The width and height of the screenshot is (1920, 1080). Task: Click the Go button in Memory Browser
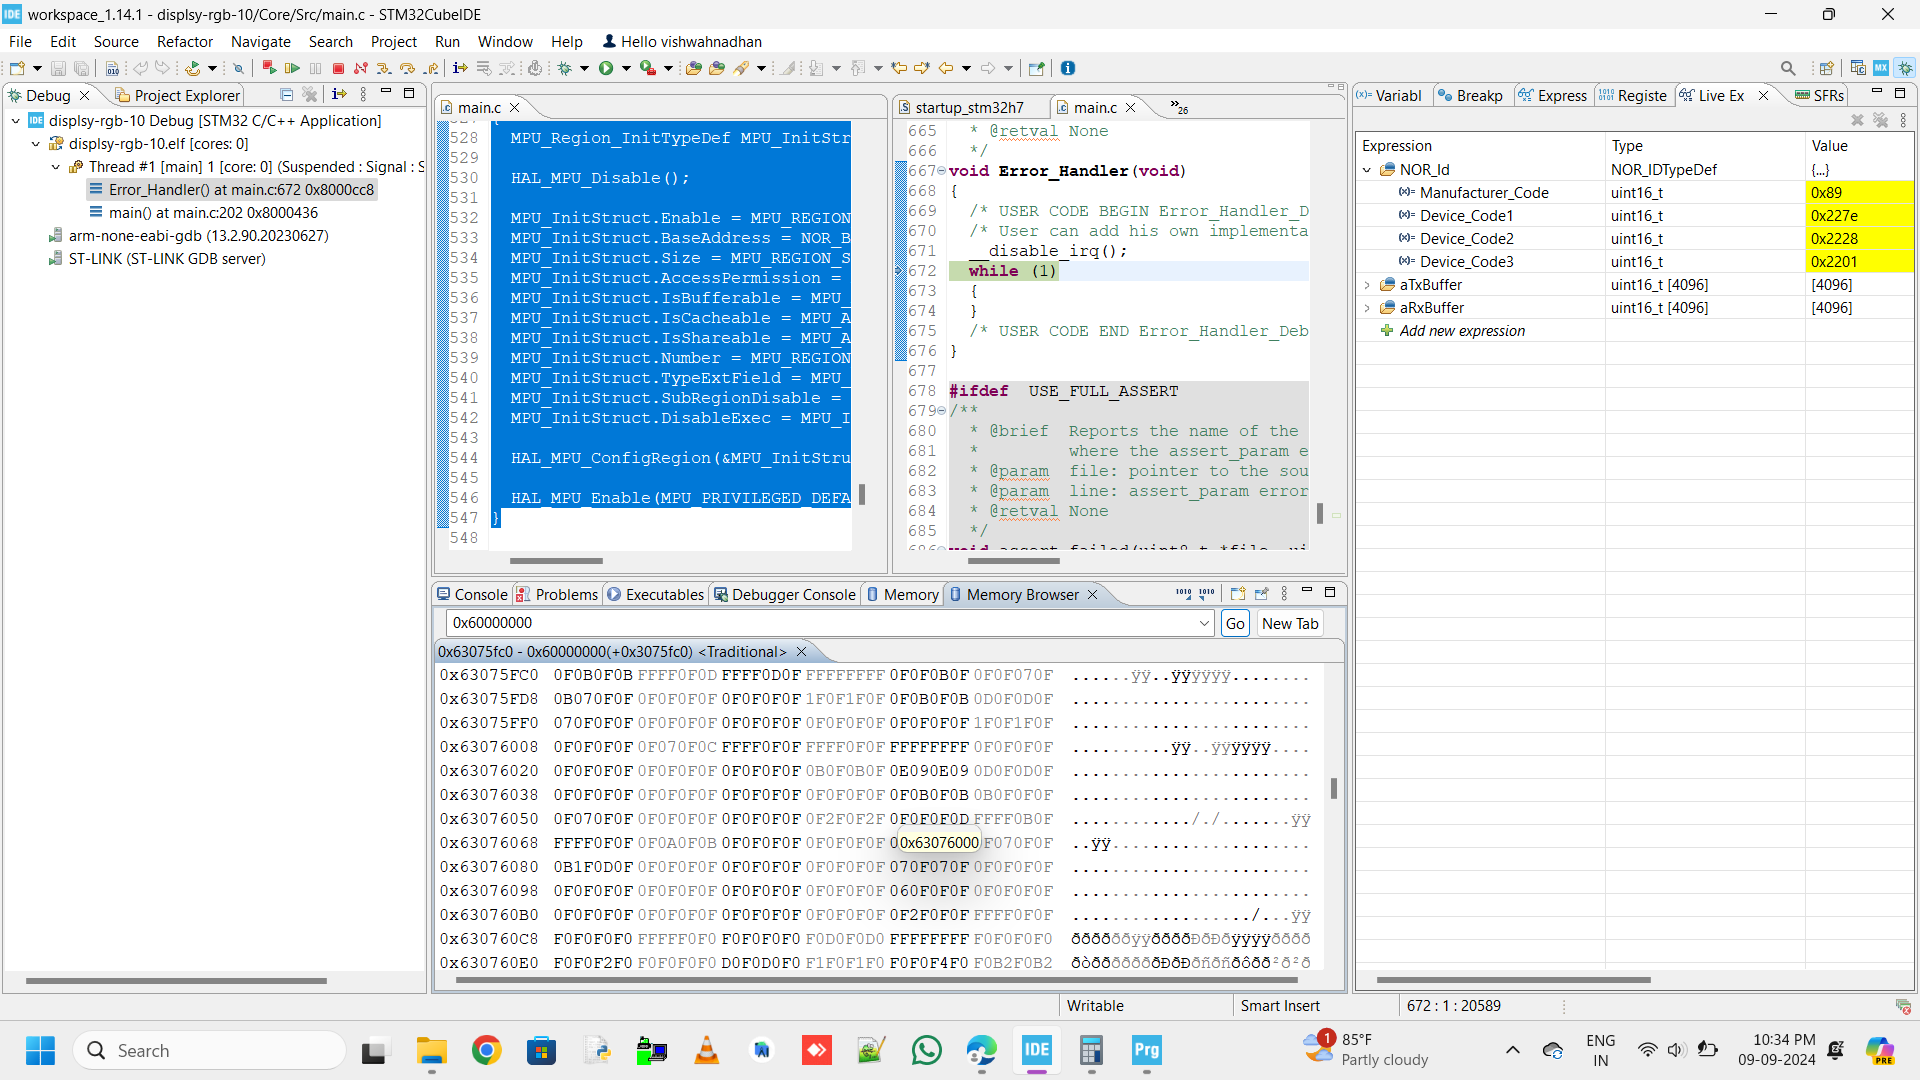1235,623
